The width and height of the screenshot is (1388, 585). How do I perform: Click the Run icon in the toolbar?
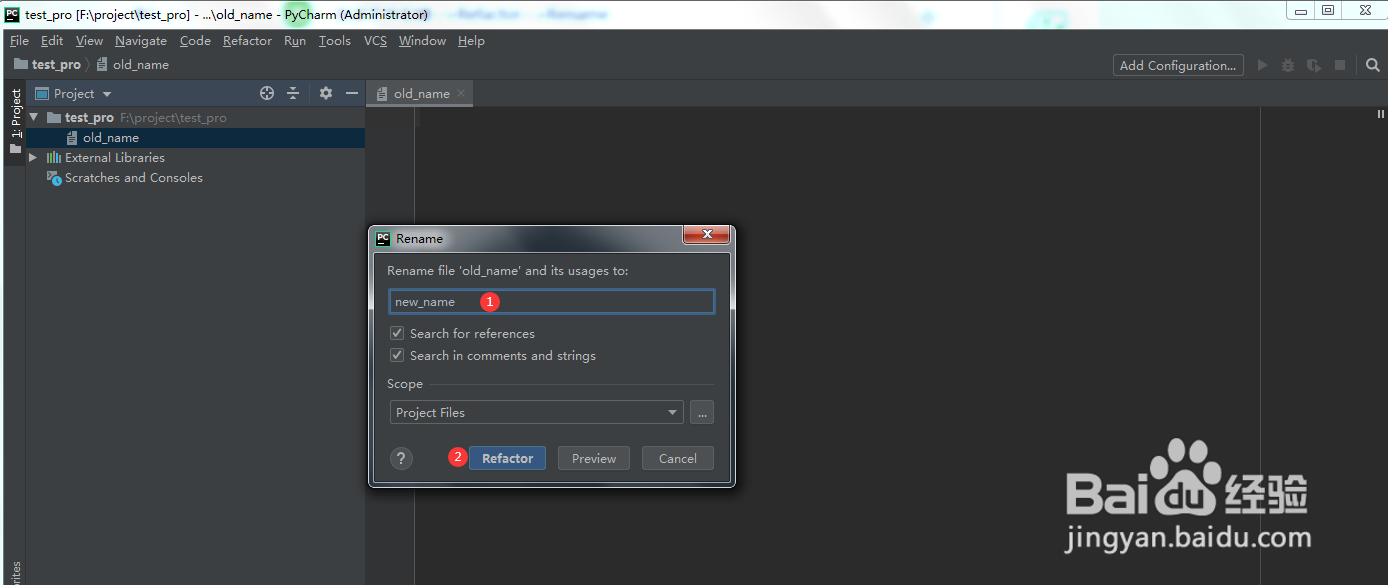pyautogui.click(x=1262, y=65)
